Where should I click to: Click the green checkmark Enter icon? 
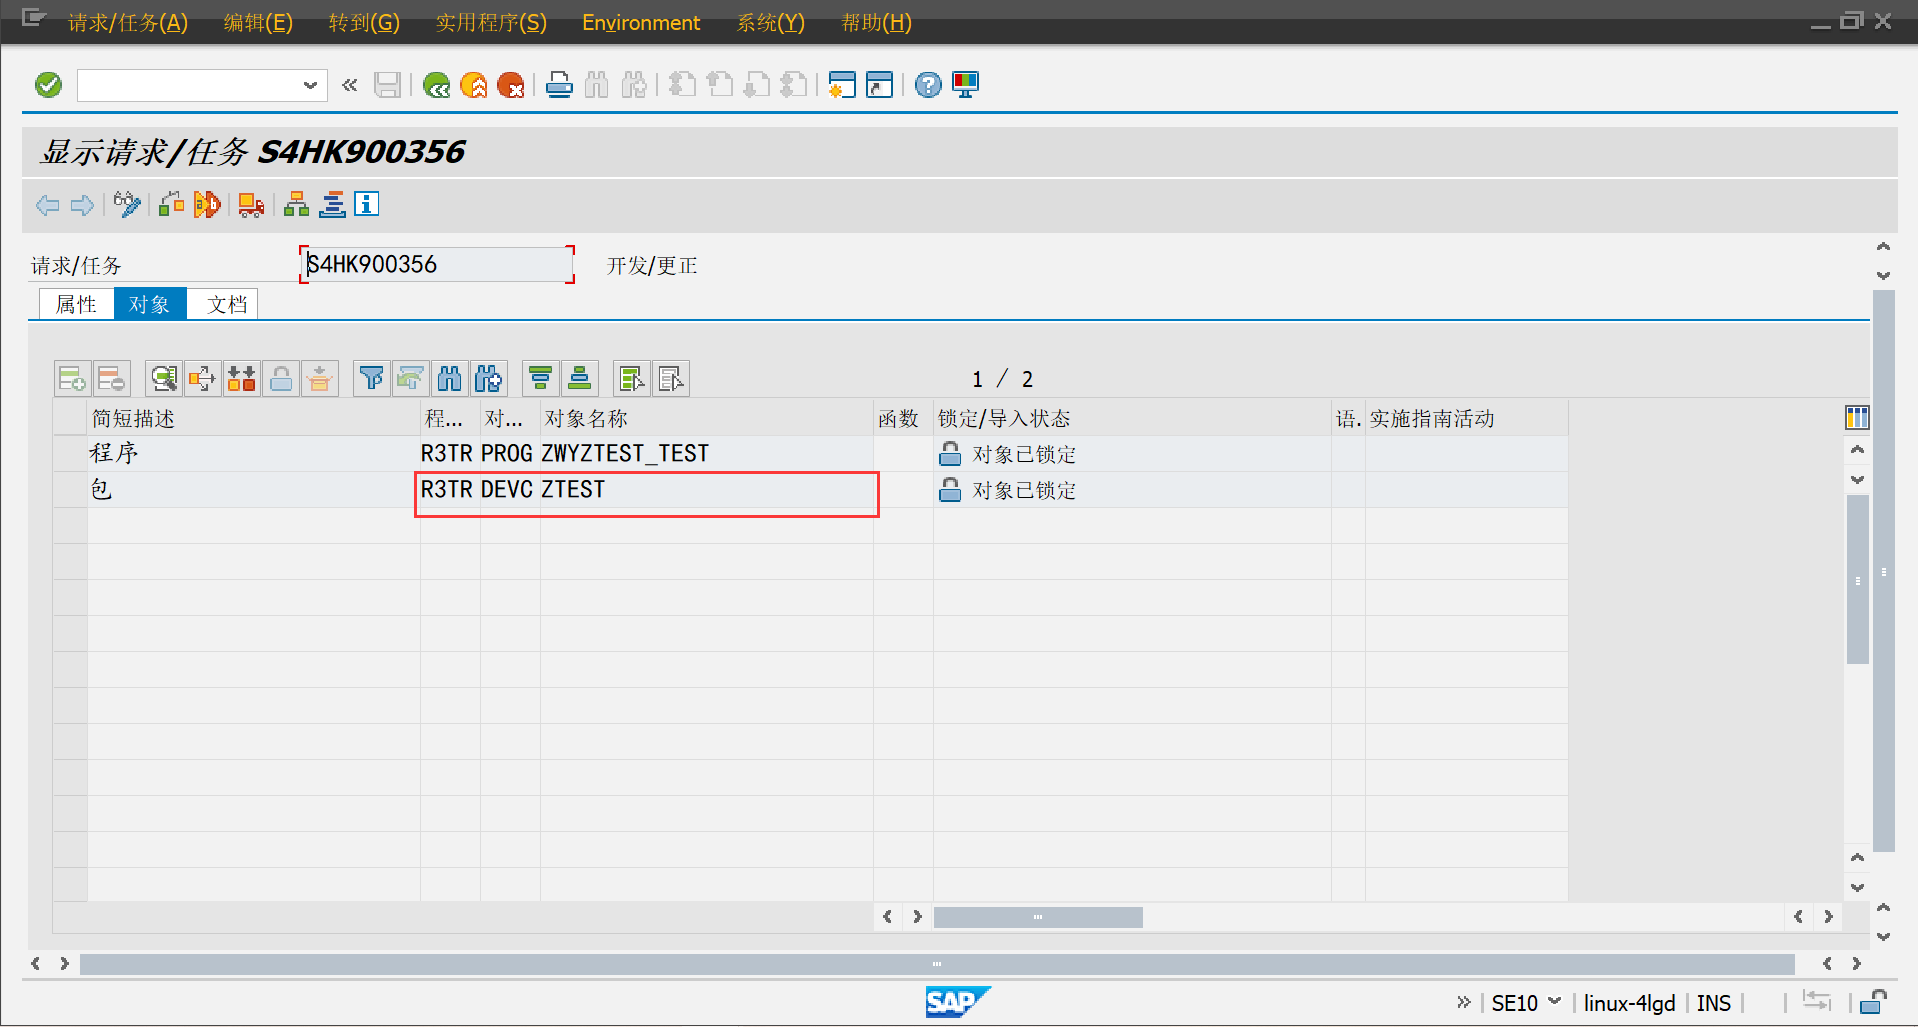pyautogui.click(x=48, y=85)
